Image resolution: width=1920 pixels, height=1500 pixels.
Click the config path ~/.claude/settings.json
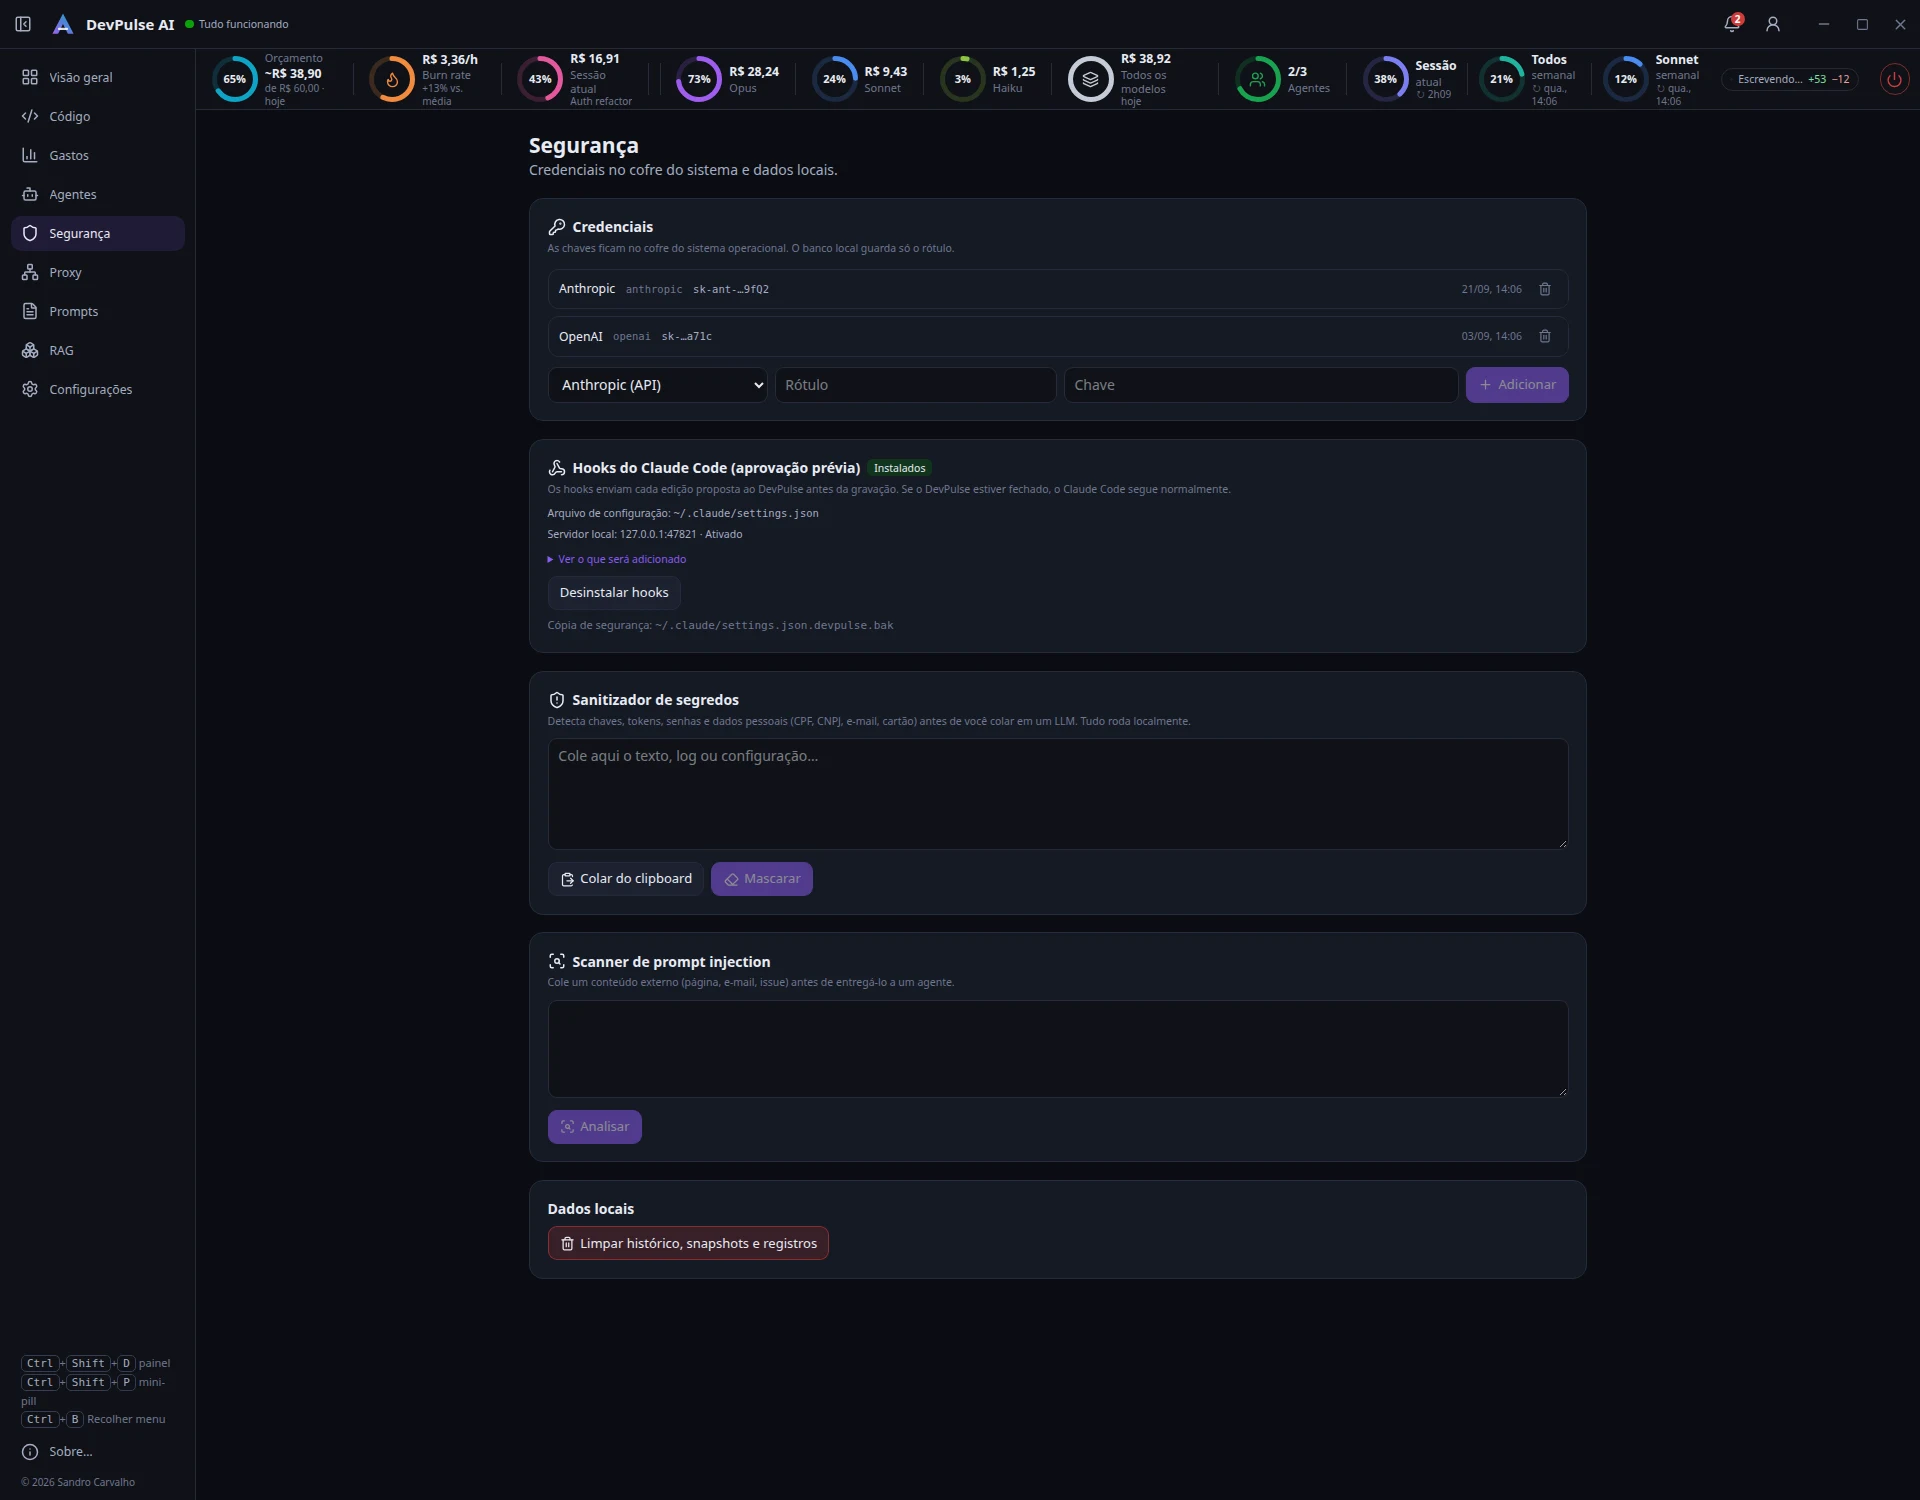click(746, 513)
